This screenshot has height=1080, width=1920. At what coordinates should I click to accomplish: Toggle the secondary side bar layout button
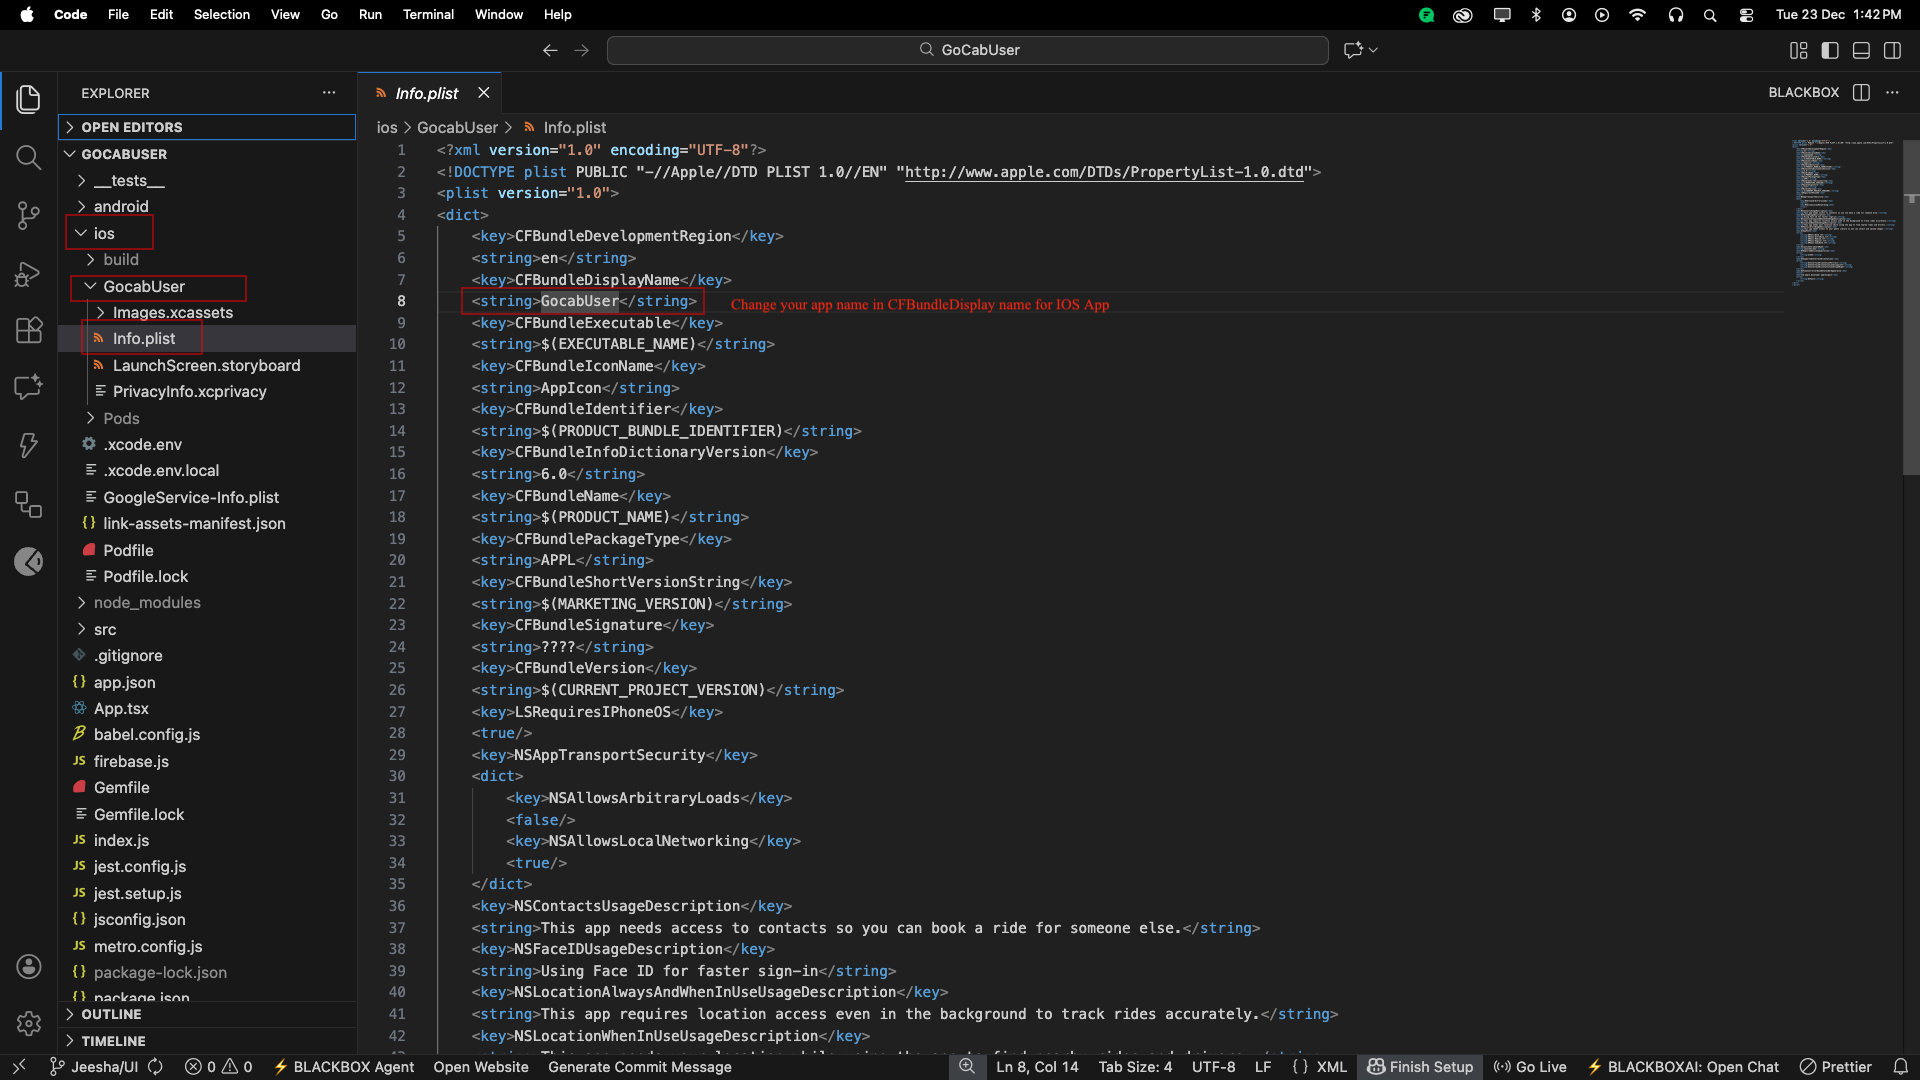coord(1892,50)
